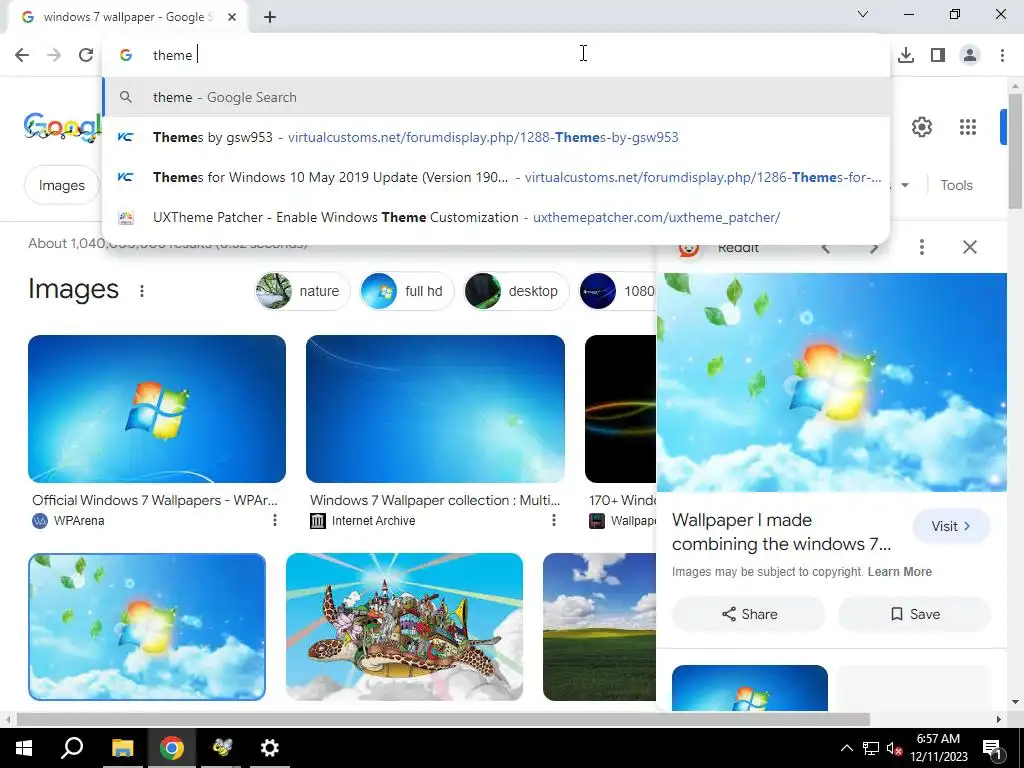Open the 'Learn More' copyright link

click(x=899, y=571)
